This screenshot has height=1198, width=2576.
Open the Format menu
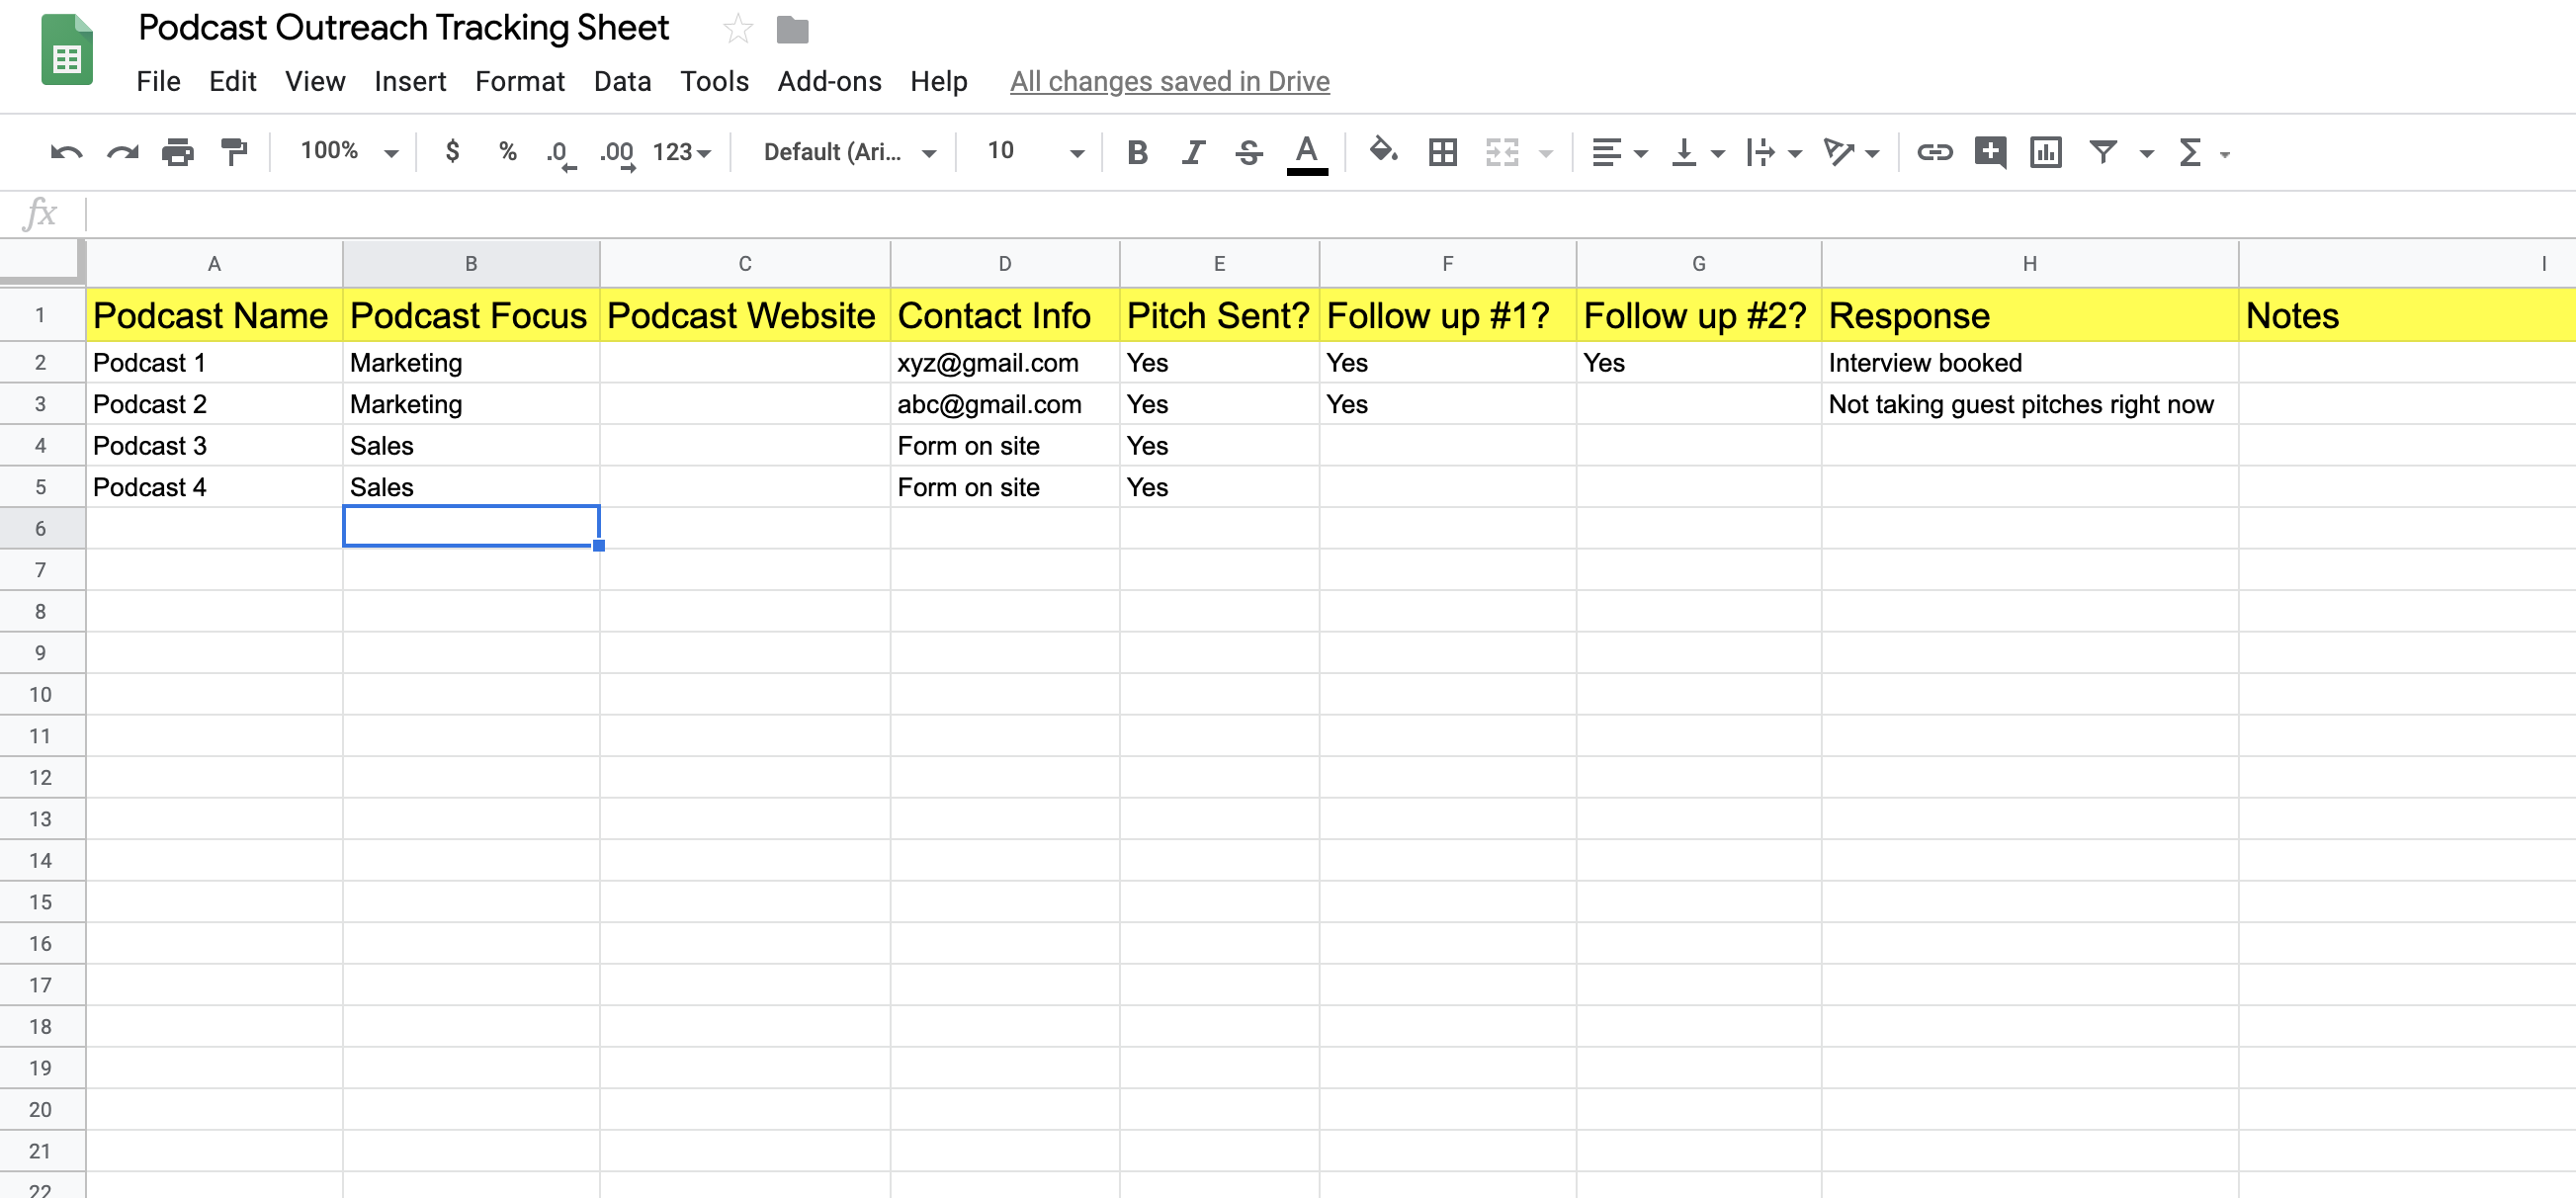pyautogui.click(x=520, y=81)
